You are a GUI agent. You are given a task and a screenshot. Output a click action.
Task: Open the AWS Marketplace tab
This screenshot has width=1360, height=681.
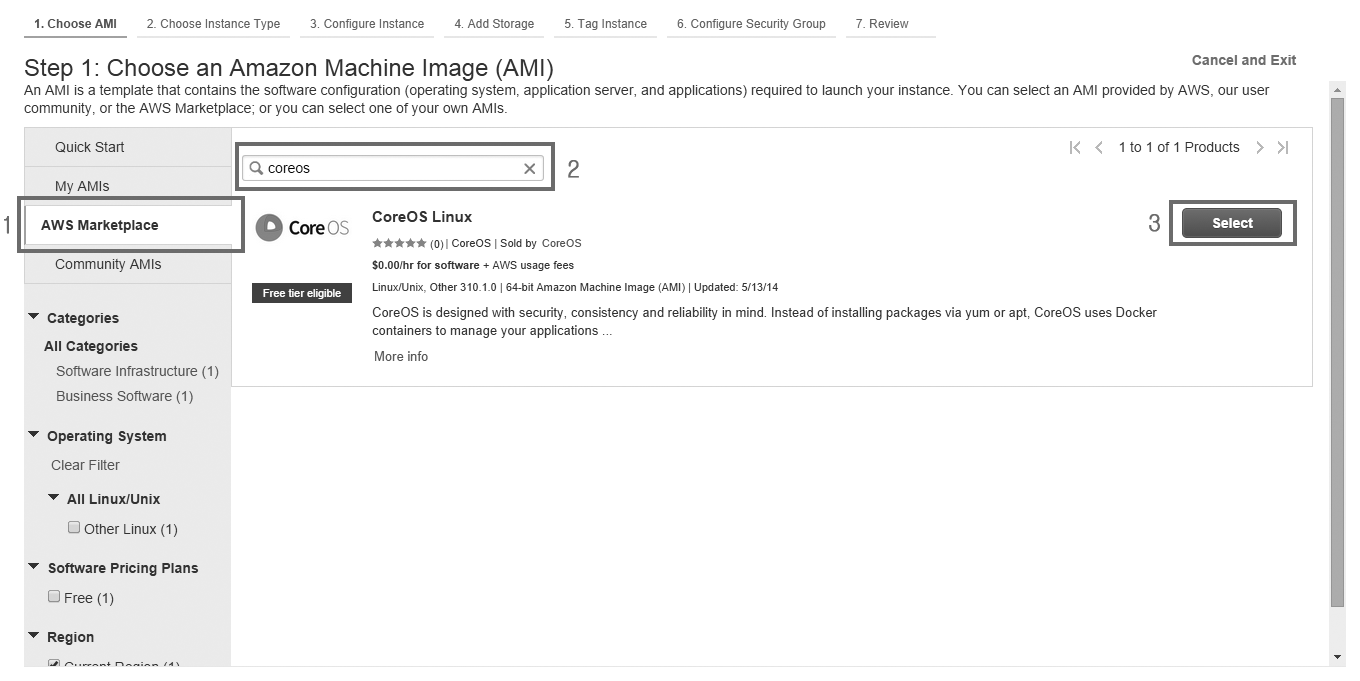pos(100,225)
